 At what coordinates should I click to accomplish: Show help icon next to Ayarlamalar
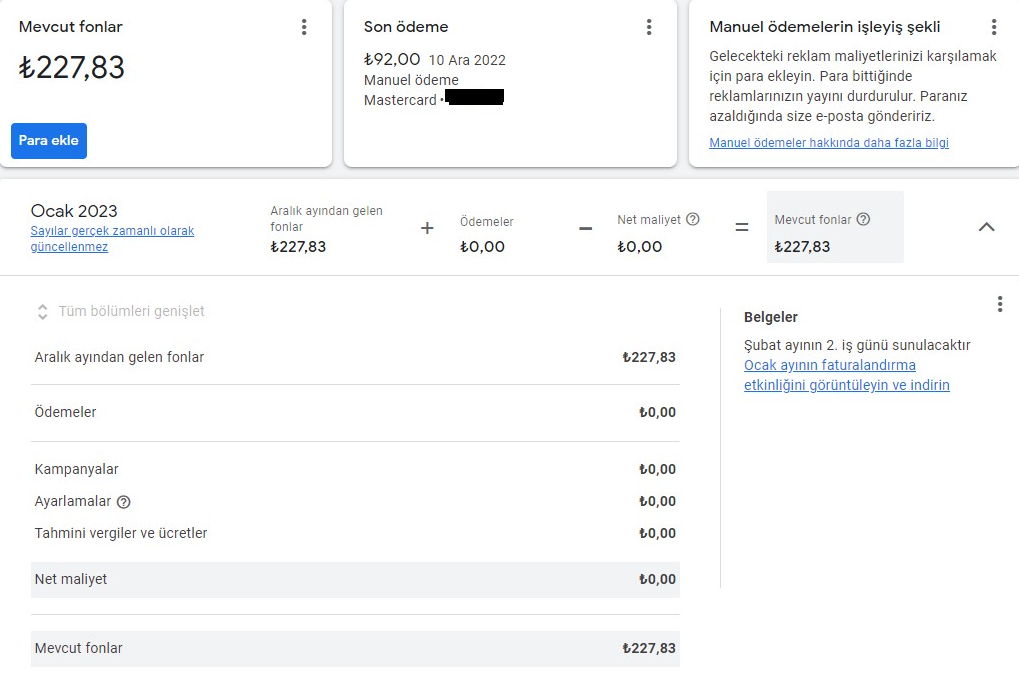pos(123,502)
